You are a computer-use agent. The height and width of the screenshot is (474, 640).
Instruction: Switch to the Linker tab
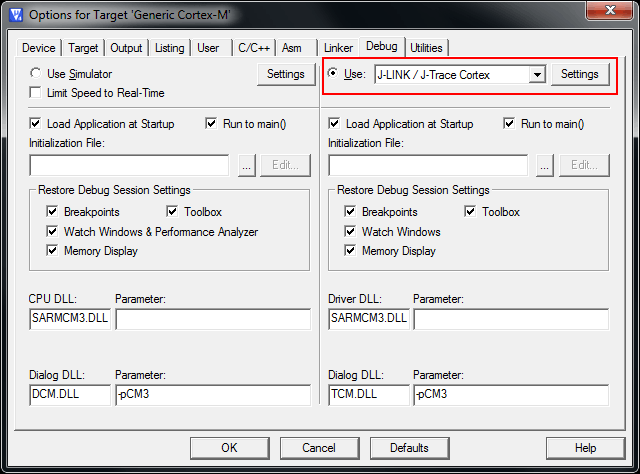pyautogui.click(x=339, y=48)
